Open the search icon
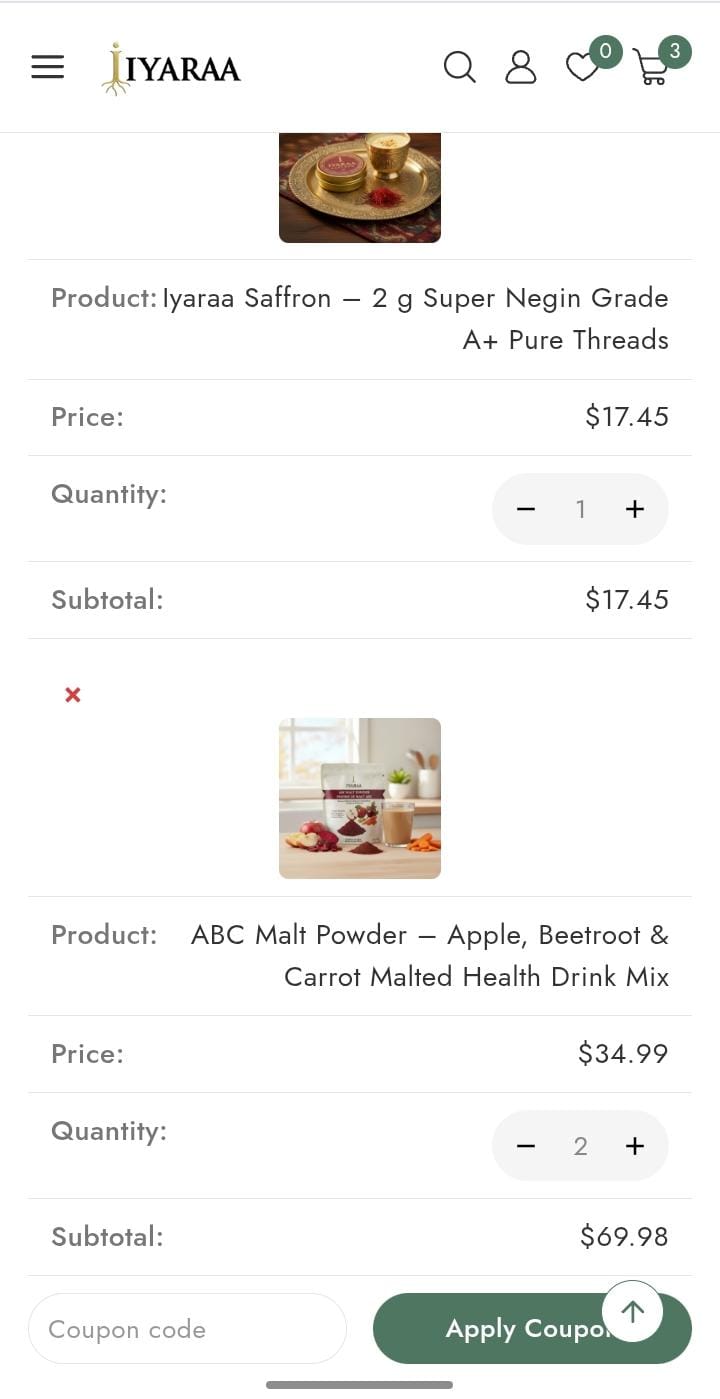The width and height of the screenshot is (720, 1399). [x=460, y=67]
